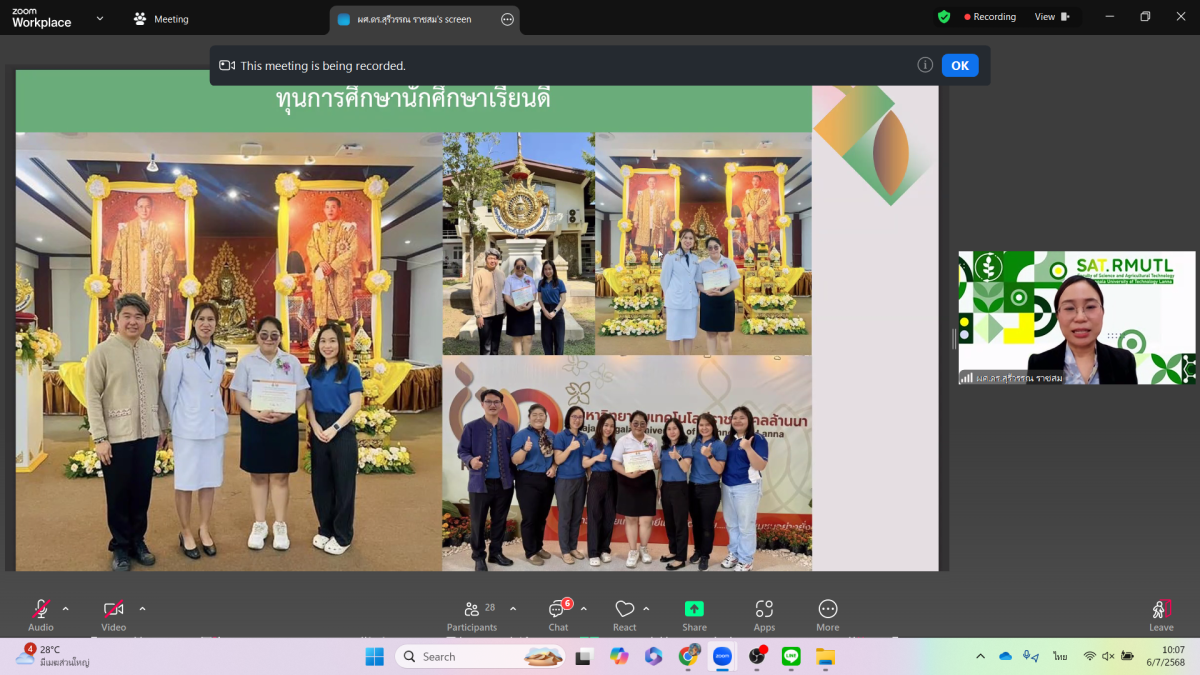Open the Zoom Apps panel

pyautogui.click(x=764, y=615)
